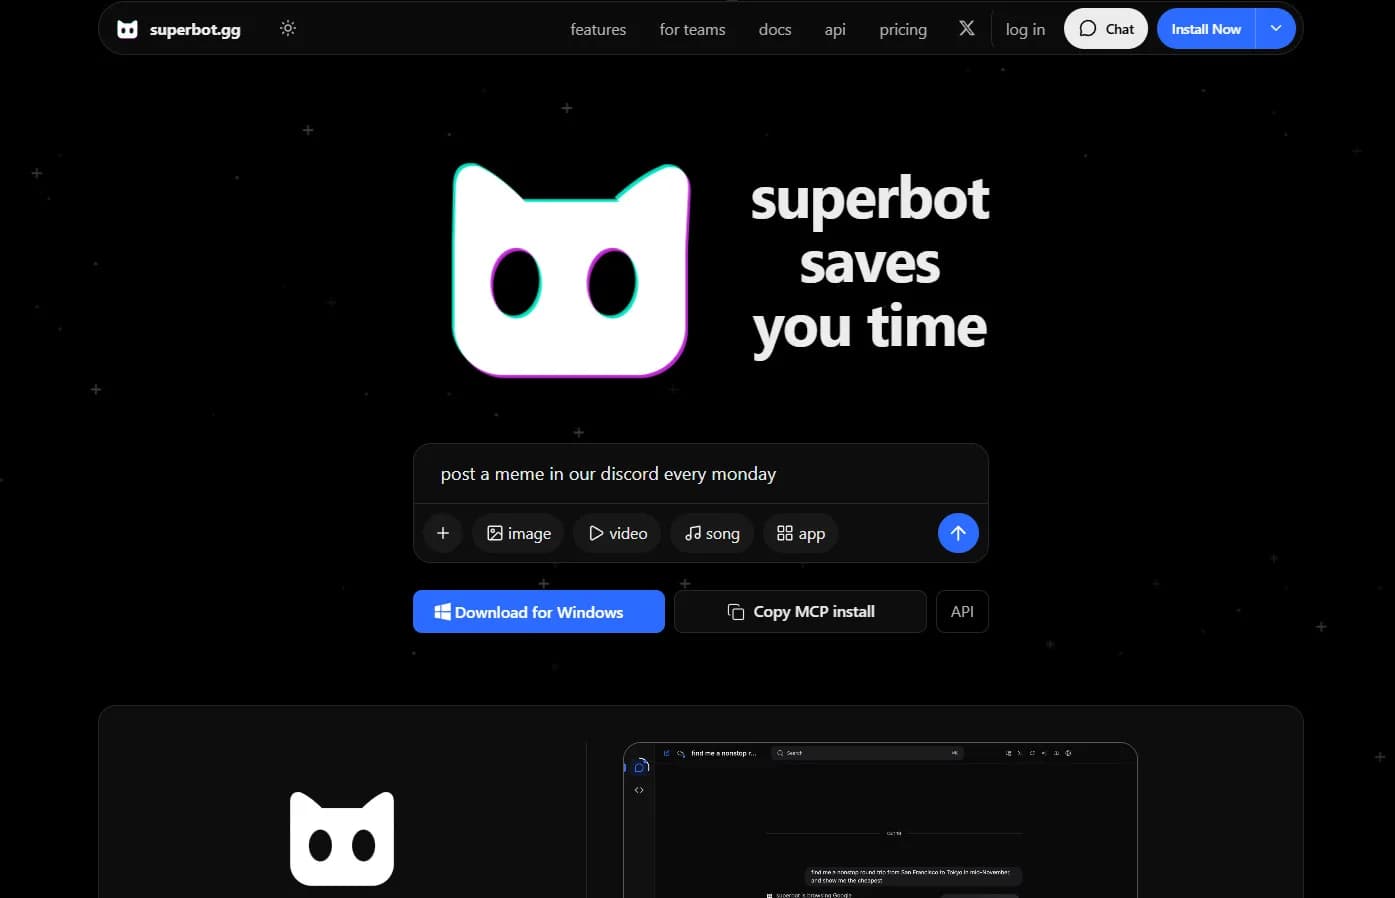Open the X (Twitter) profile icon

pos(967,28)
